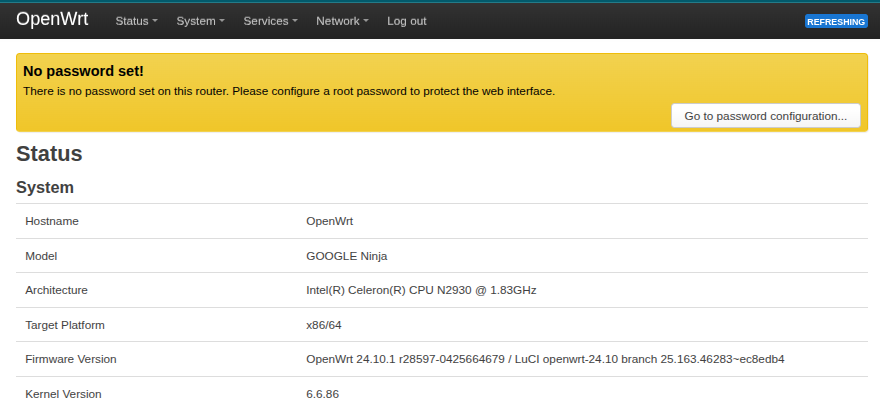The height and width of the screenshot is (406, 880).
Task: Select the hostname value 'OpenWrt' in the table
Action: tap(329, 221)
